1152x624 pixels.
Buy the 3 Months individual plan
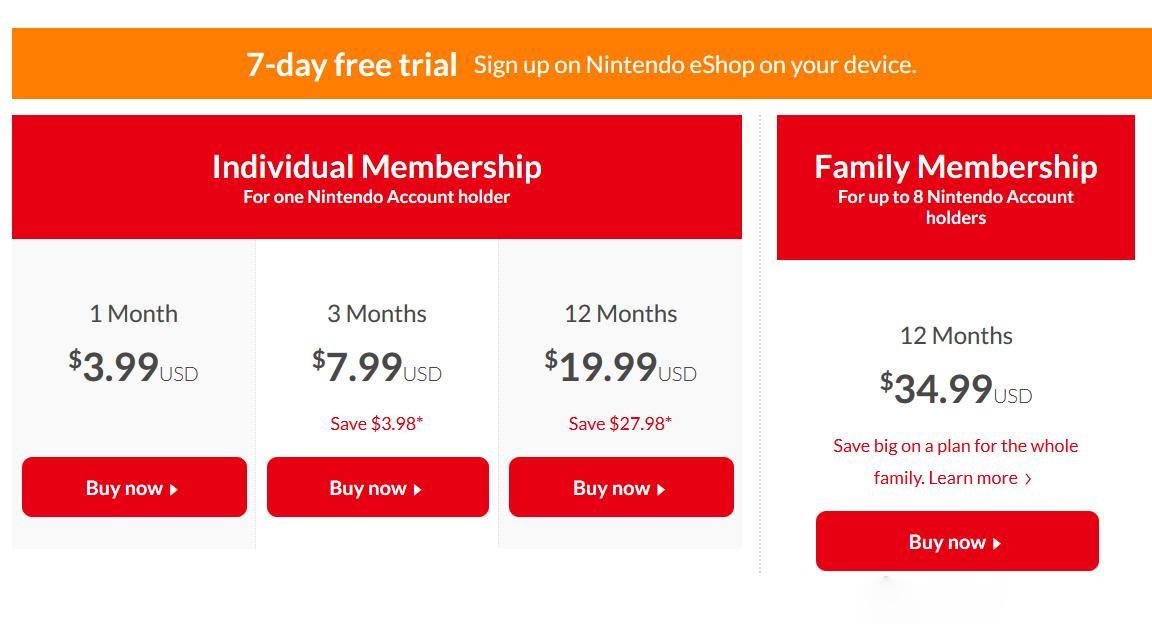377,487
